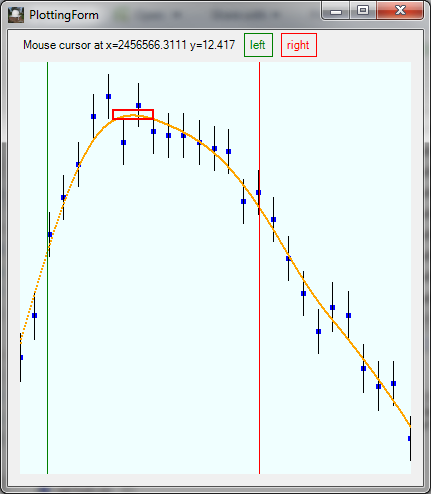Click the PlottingForm window icon

tap(16, 15)
